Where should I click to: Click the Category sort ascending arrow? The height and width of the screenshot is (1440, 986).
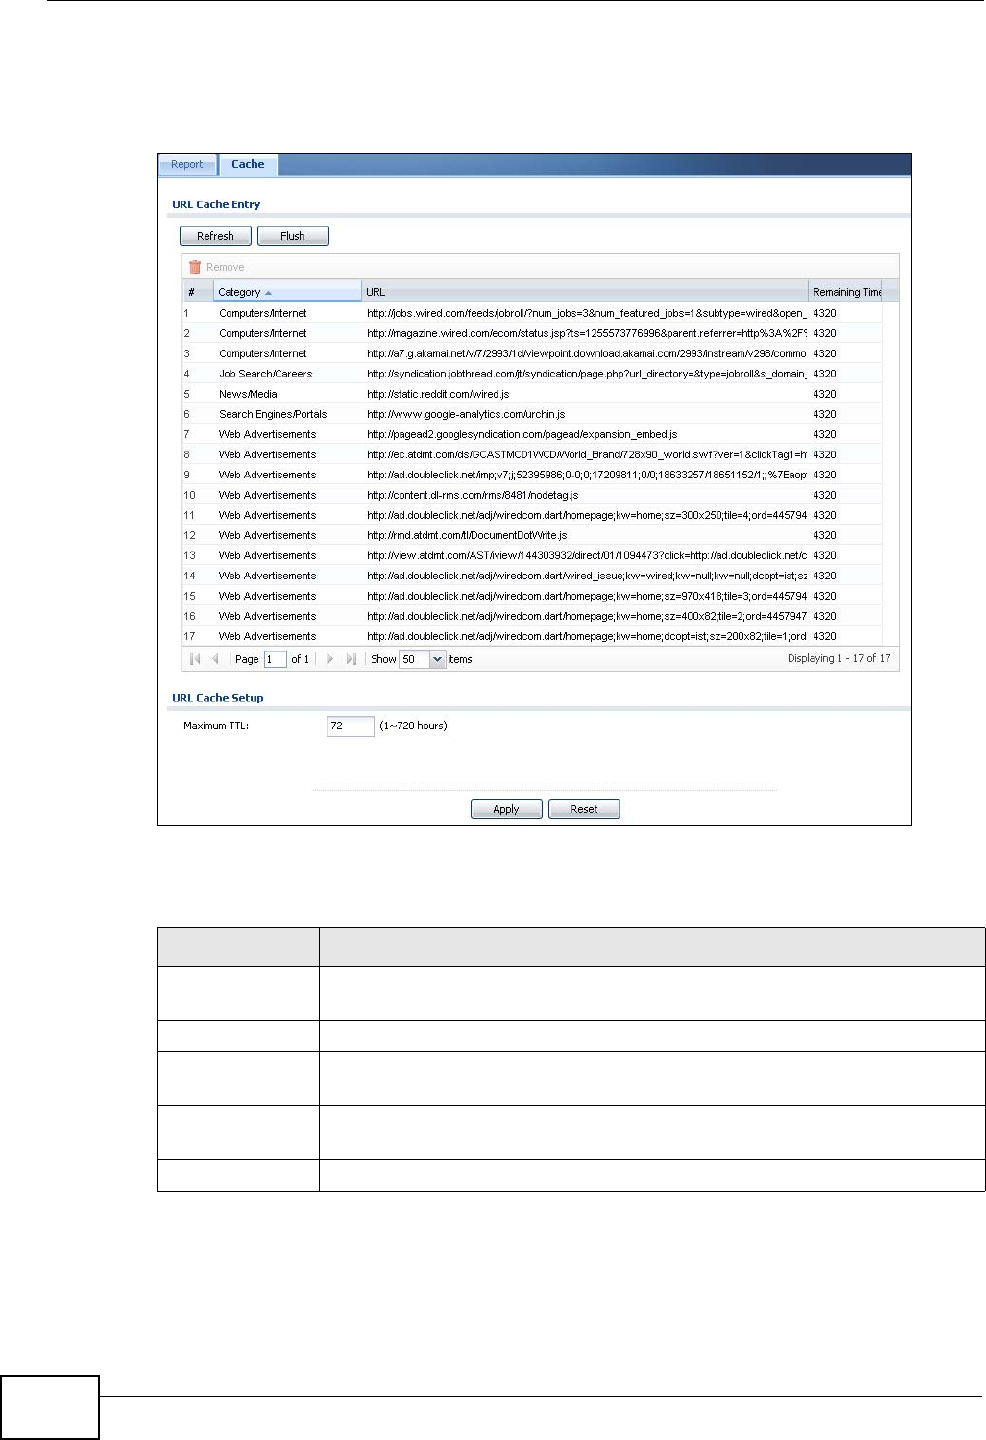[x=268, y=293]
